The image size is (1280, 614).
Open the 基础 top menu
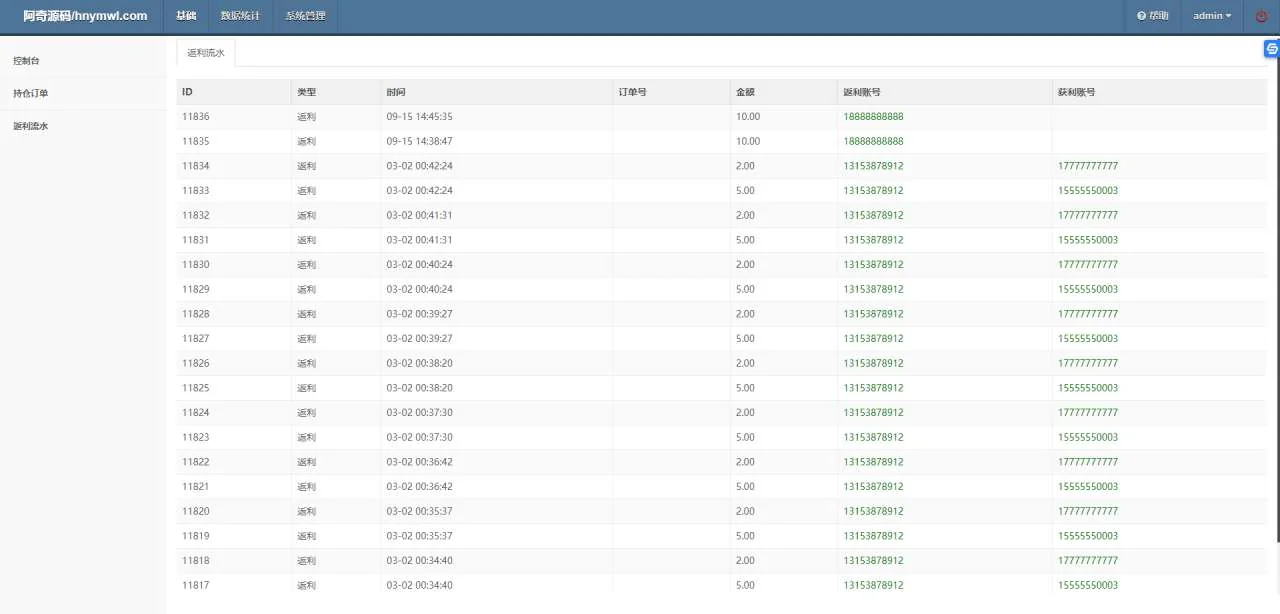point(186,16)
